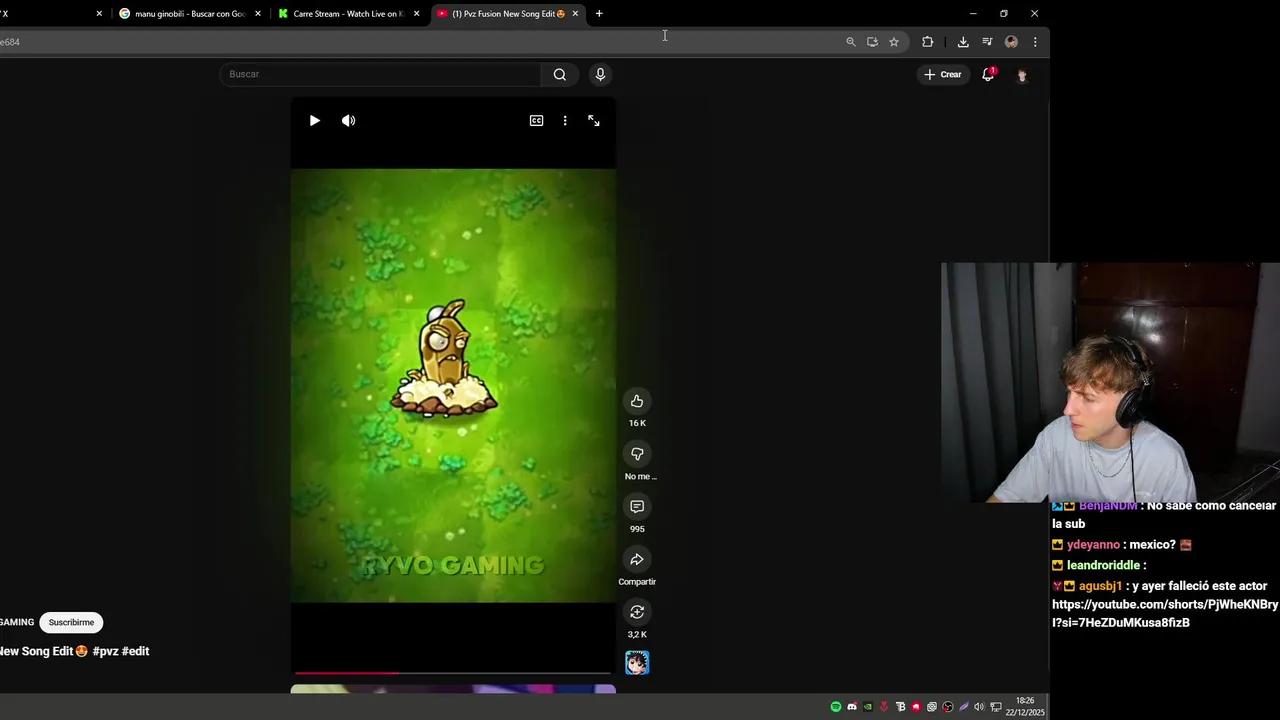Click the bold TB tray icon
Screen dimensions: 1280x720
point(900,707)
